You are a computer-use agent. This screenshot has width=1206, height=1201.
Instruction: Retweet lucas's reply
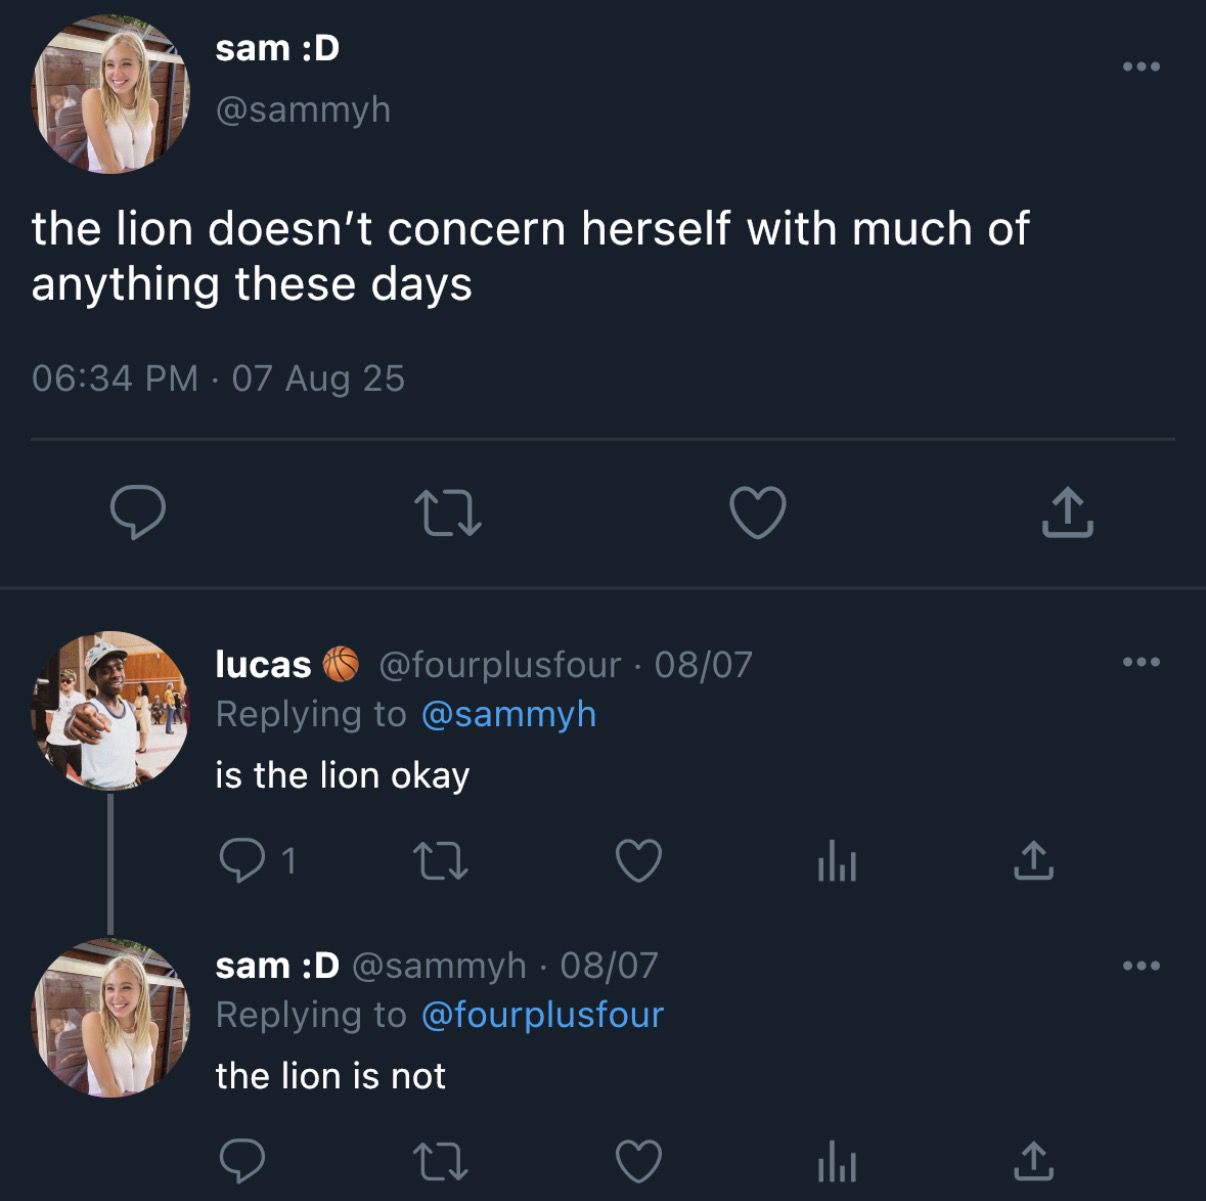coord(440,860)
